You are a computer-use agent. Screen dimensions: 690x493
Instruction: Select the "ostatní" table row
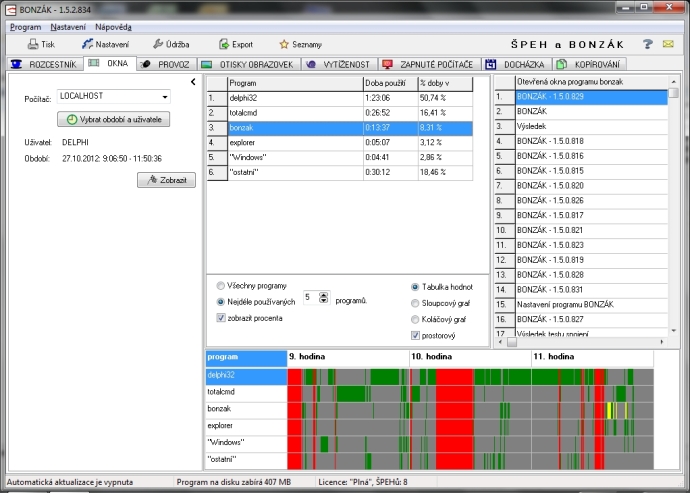[x=340, y=172]
